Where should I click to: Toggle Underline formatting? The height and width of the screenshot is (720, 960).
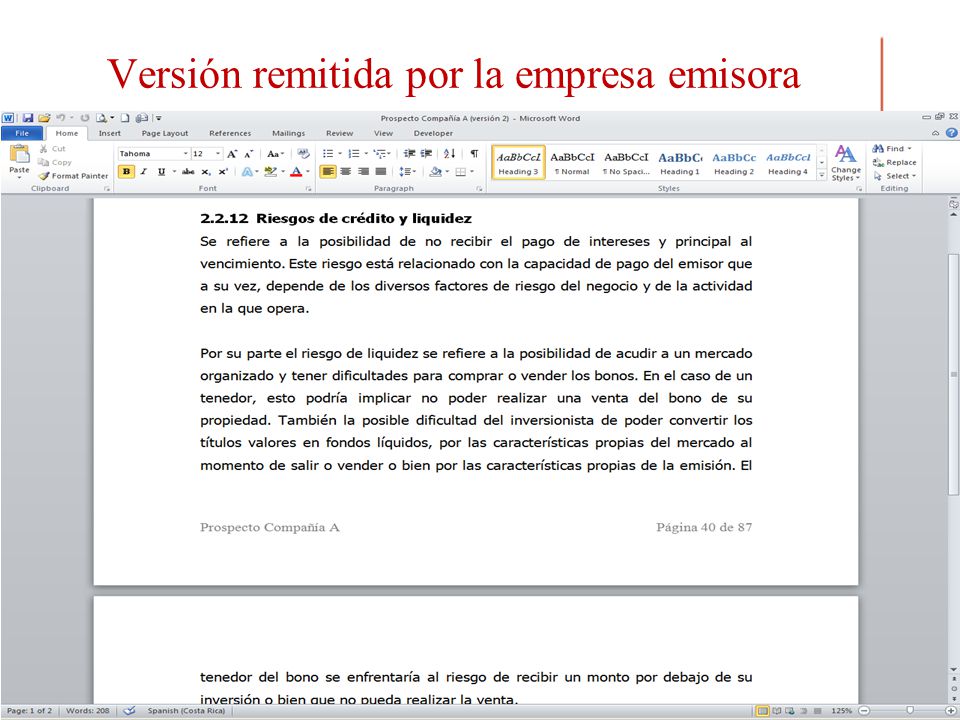pyautogui.click(x=161, y=171)
